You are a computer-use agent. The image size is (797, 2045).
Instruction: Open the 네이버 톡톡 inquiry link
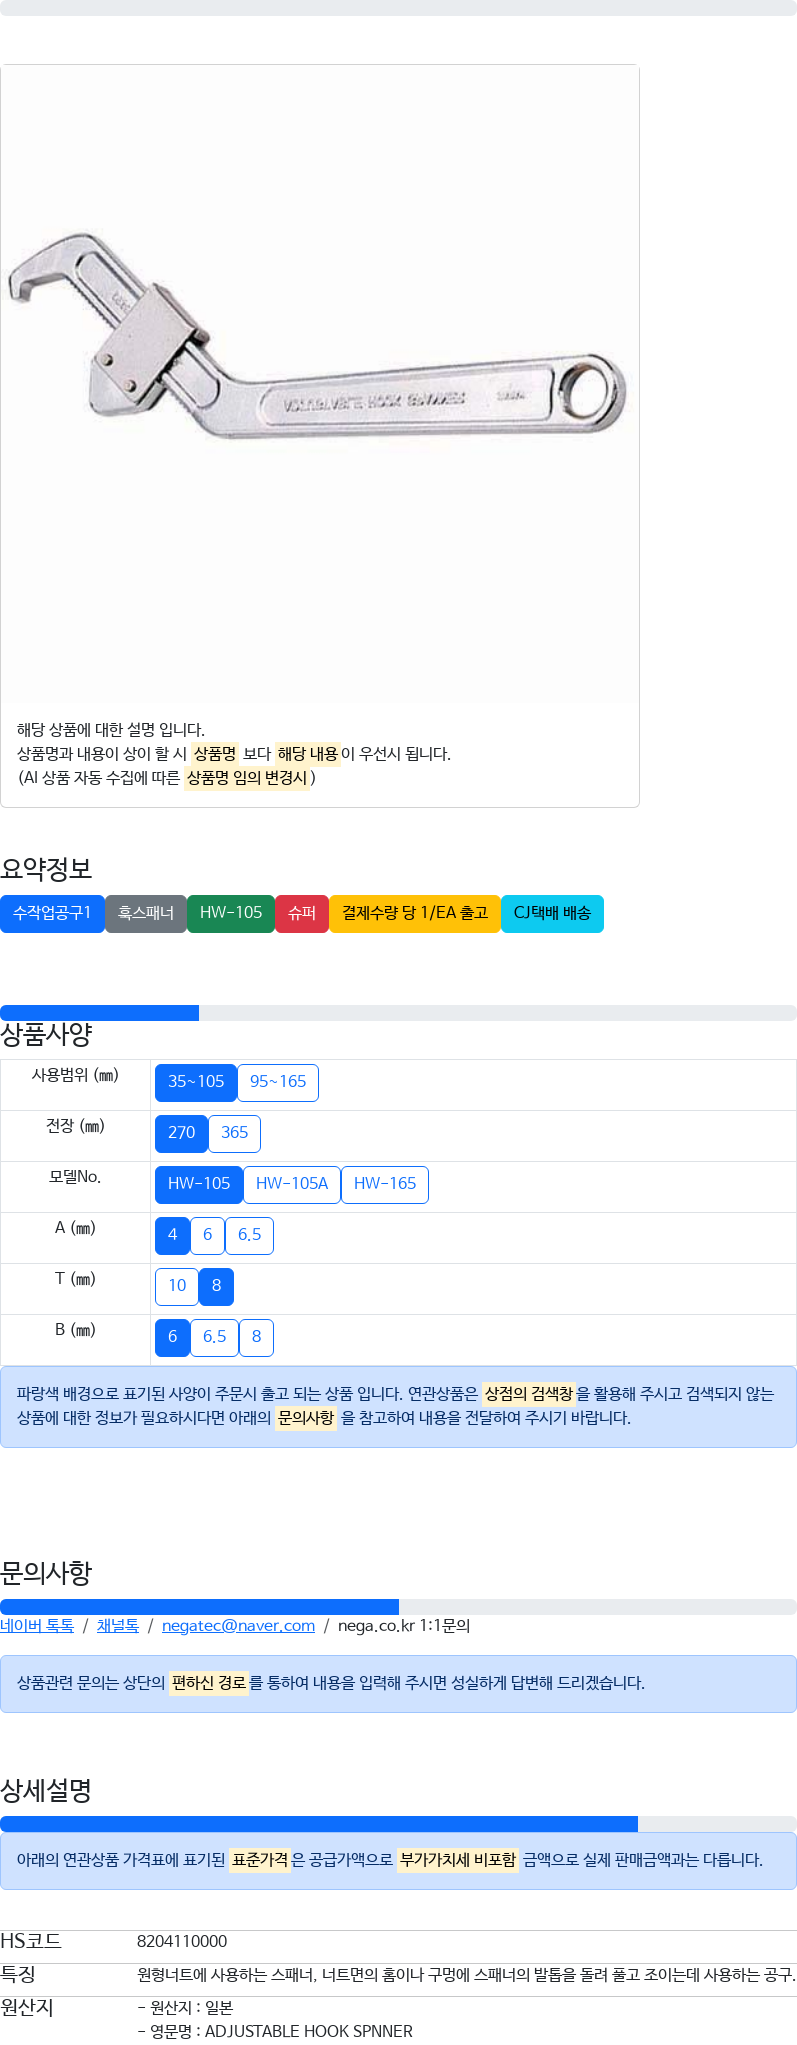pos(37,1626)
